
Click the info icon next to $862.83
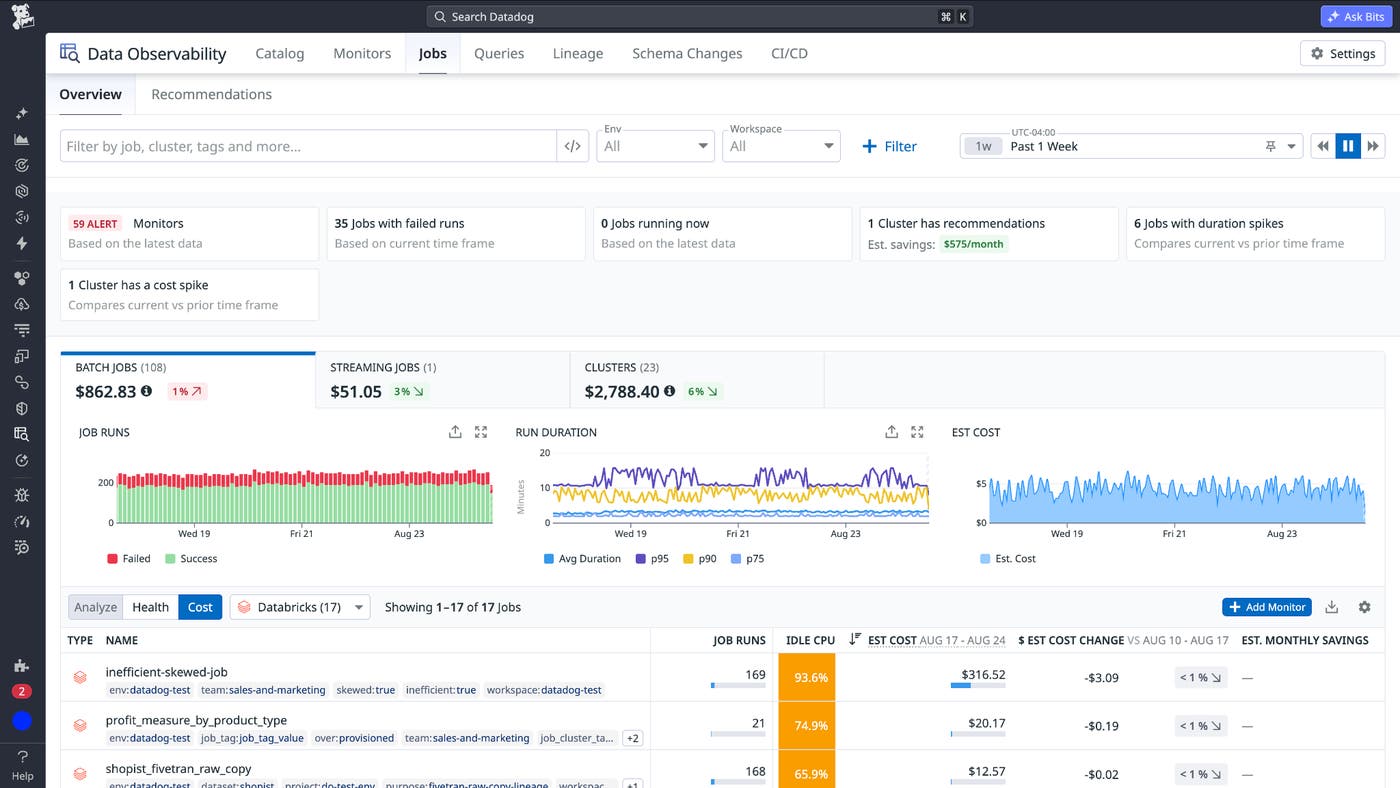coord(147,391)
